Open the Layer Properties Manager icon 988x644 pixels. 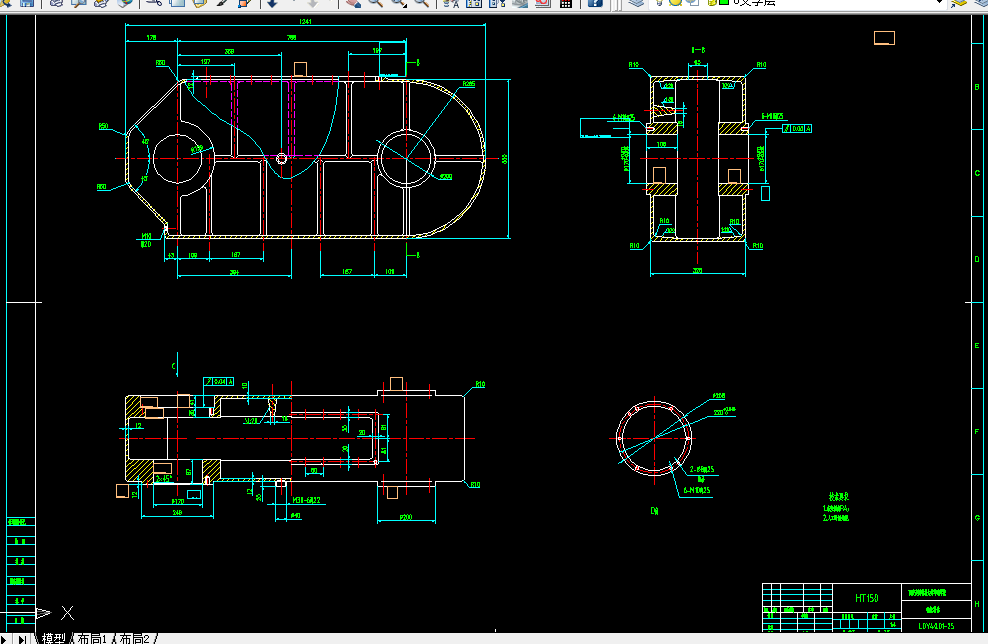pyautogui.click(x=636, y=3)
